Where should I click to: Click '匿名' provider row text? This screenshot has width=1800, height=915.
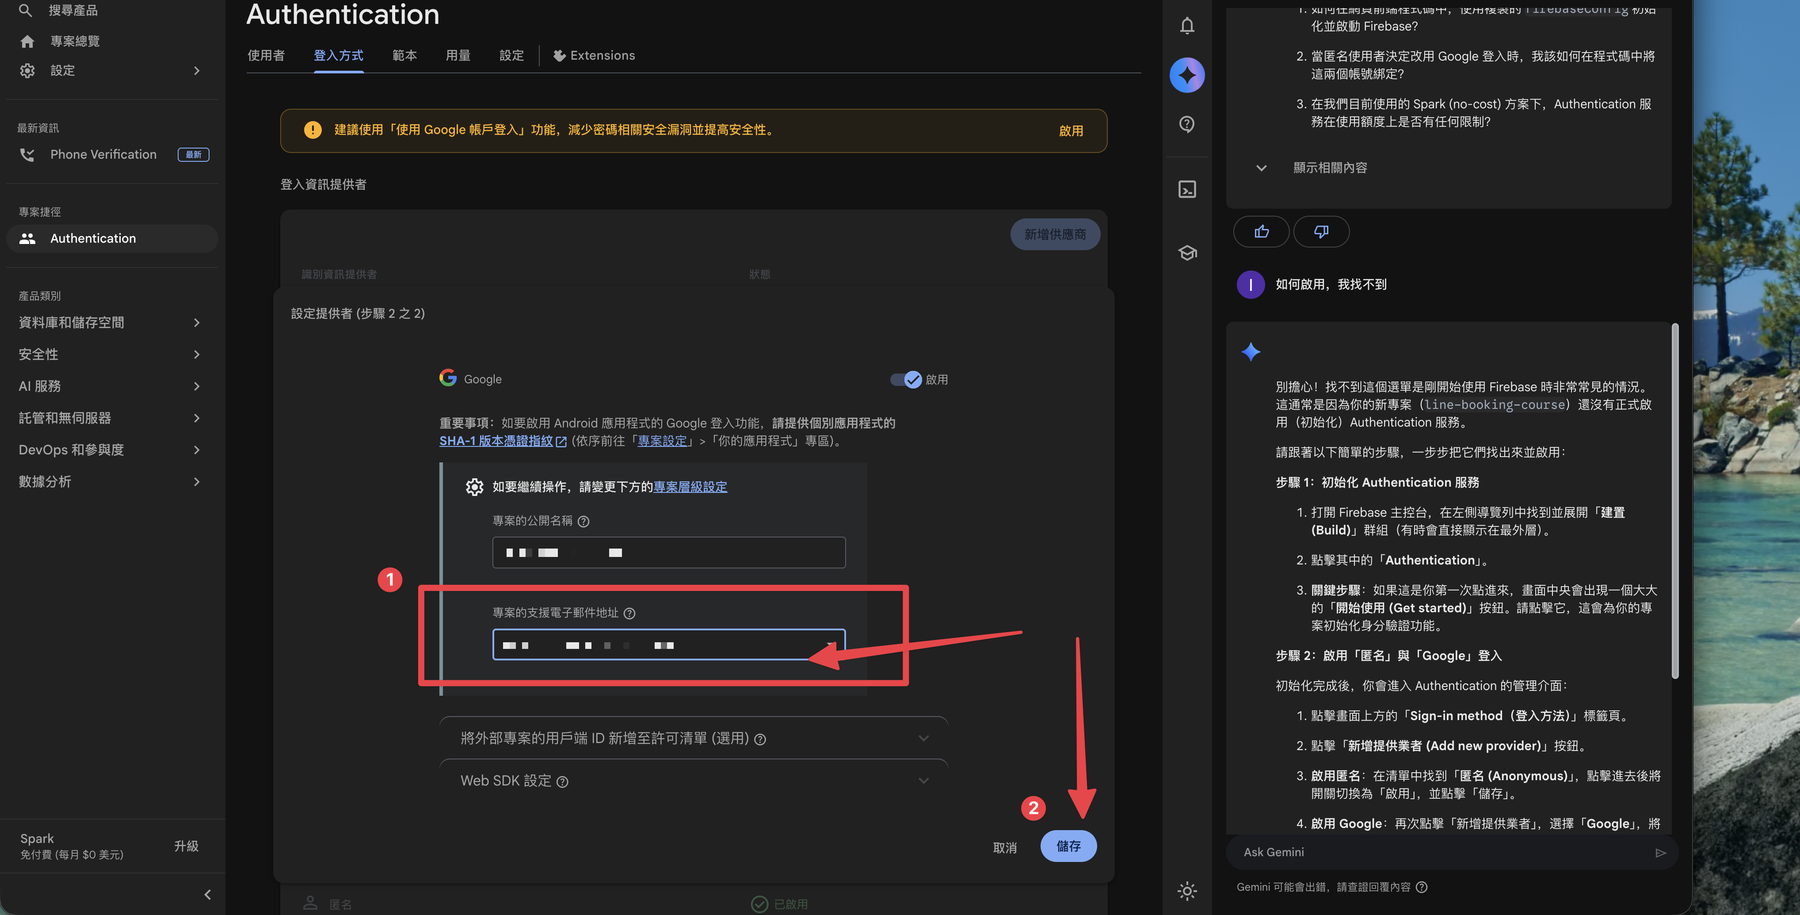341,905
